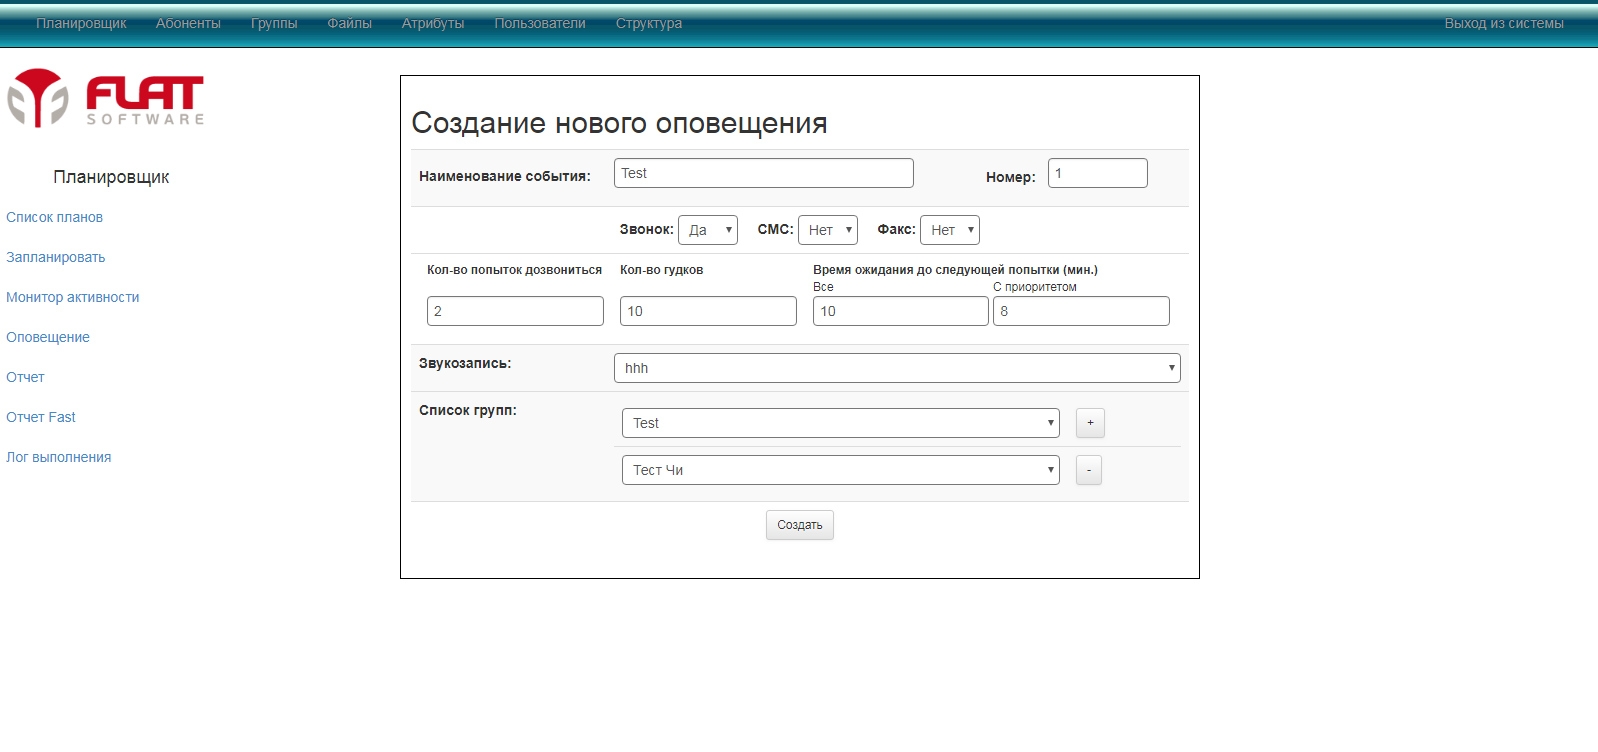The image size is (1598, 752).
Task: Open the Лог выполнения link
Action: tap(58, 457)
